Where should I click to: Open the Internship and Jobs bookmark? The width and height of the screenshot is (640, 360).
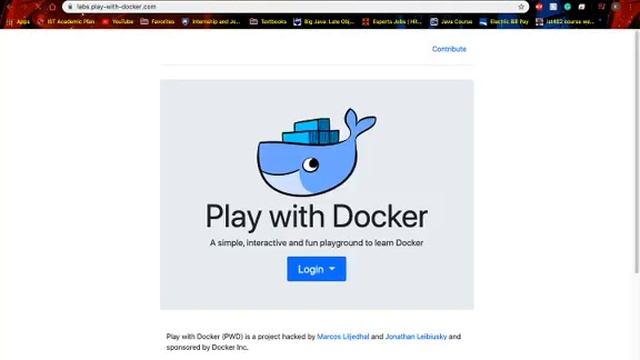tap(211, 22)
